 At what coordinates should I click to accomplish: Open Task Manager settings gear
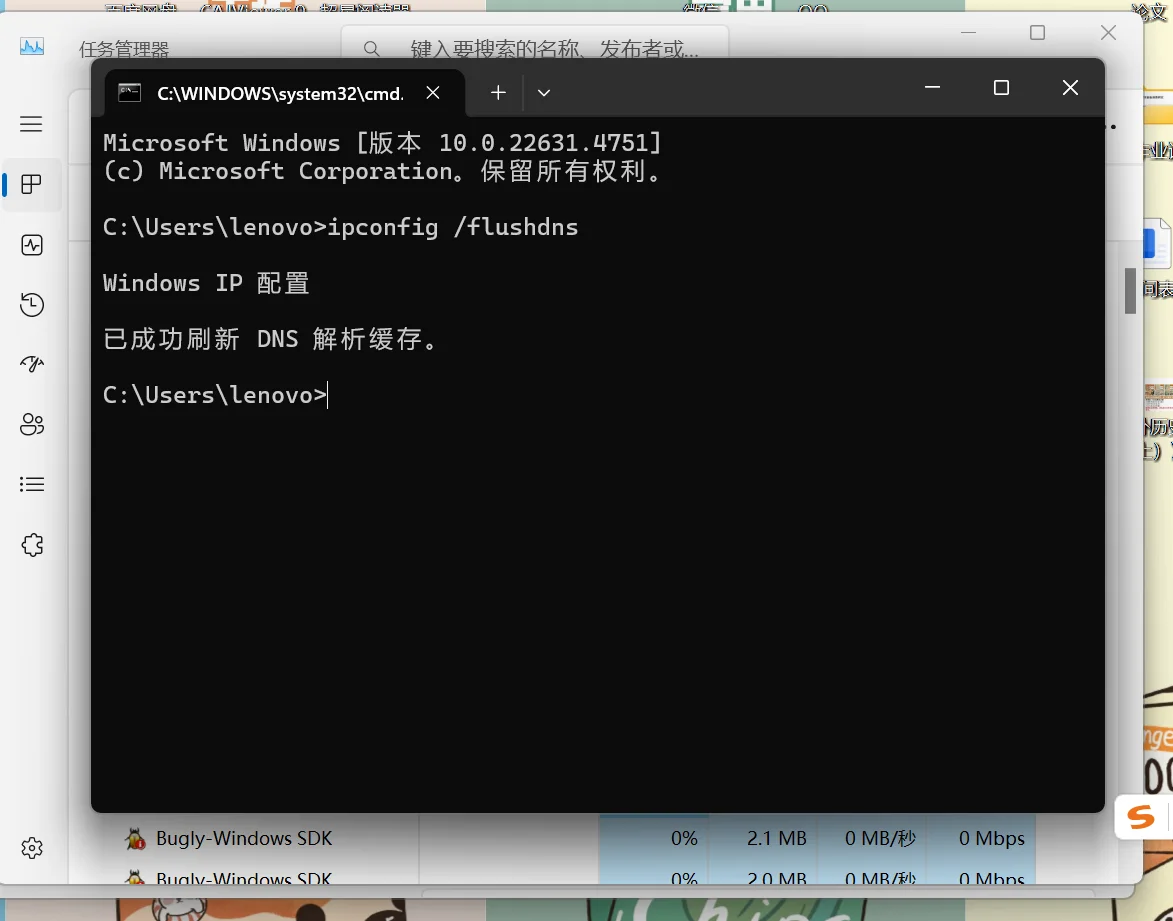pyautogui.click(x=31, y=848)
